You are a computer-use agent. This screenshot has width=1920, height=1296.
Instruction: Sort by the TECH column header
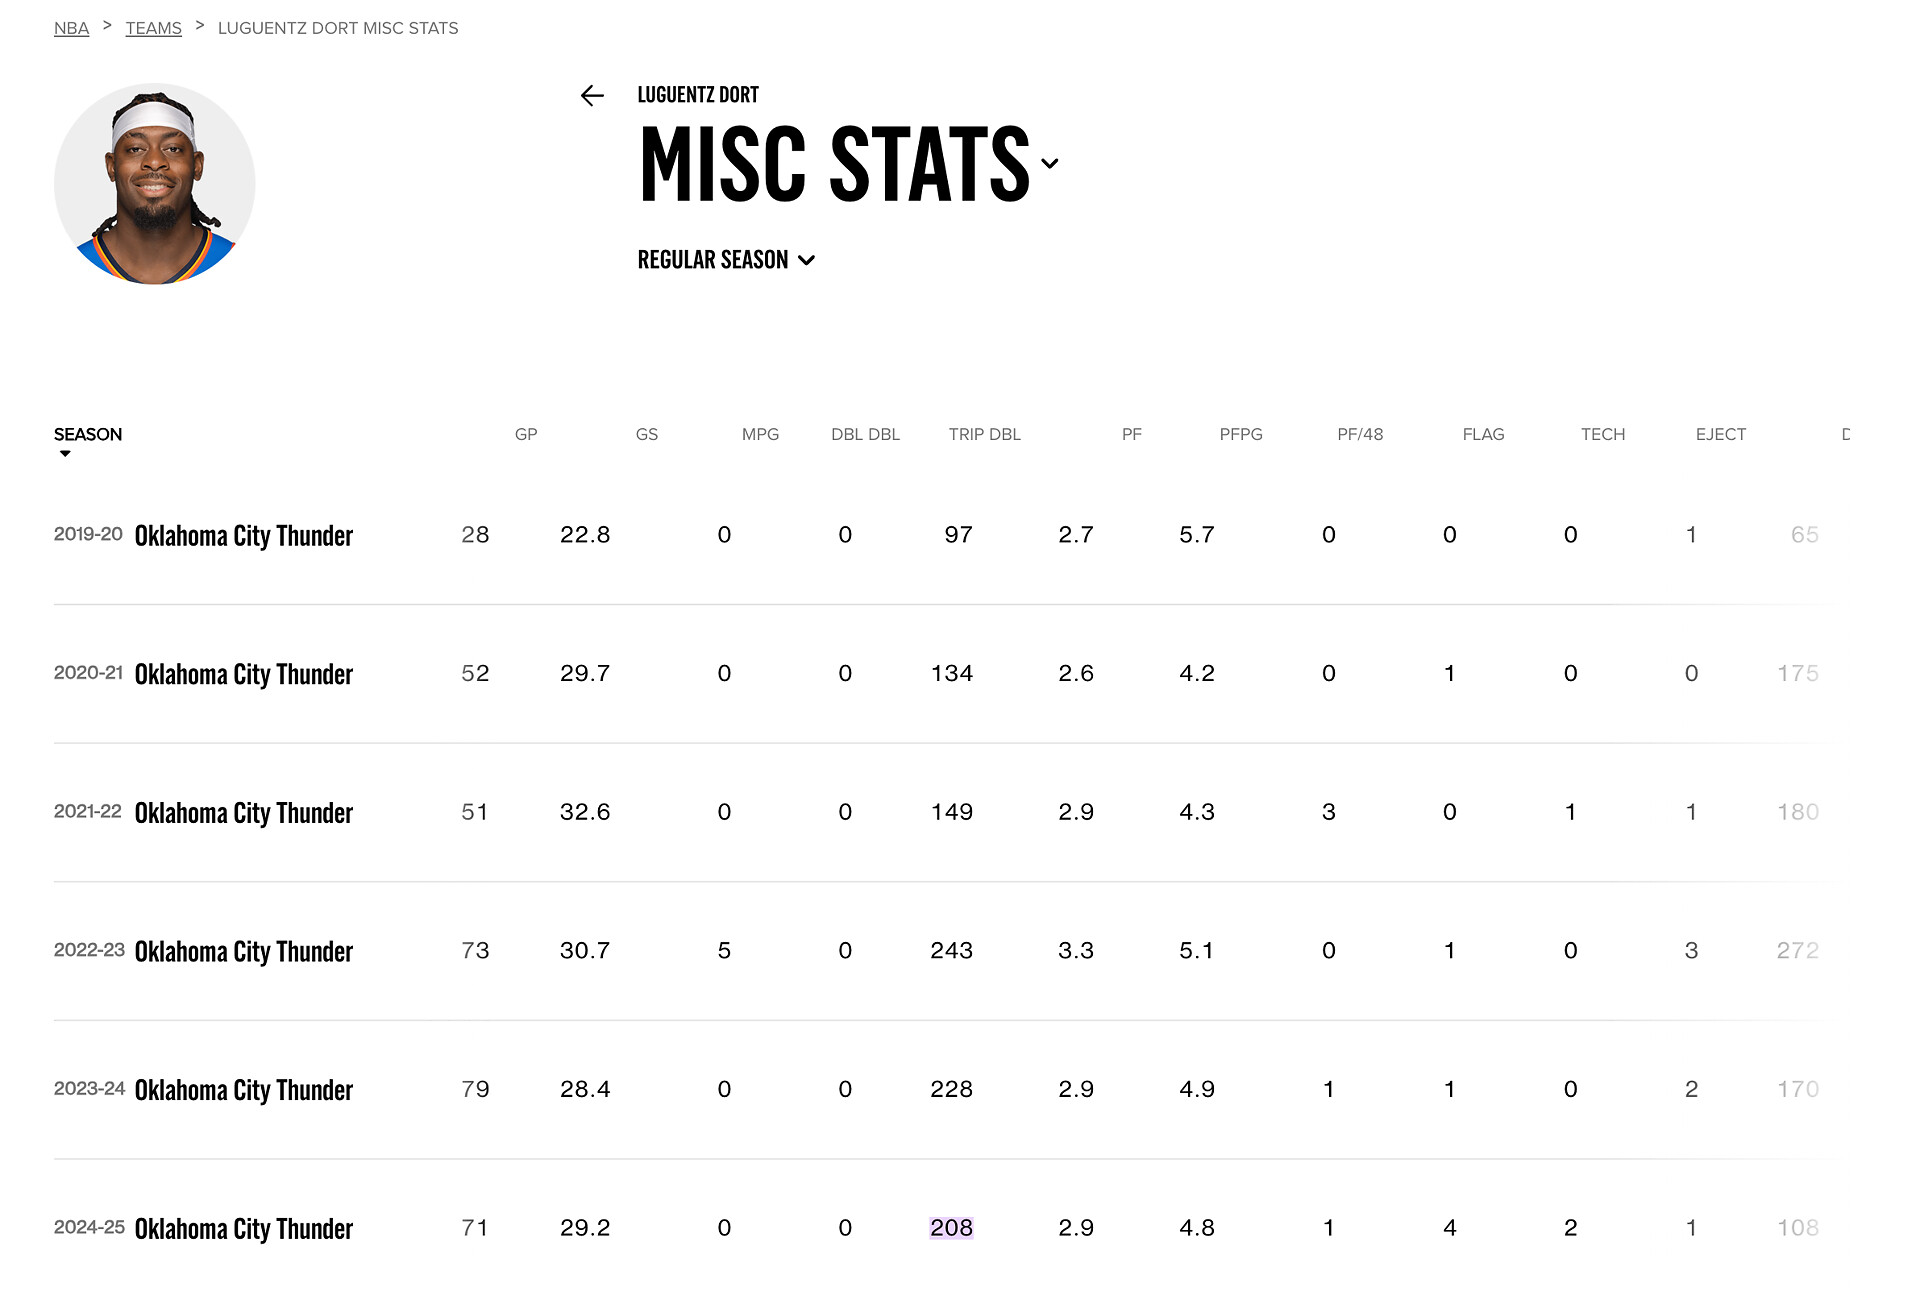pos(1602,434)
